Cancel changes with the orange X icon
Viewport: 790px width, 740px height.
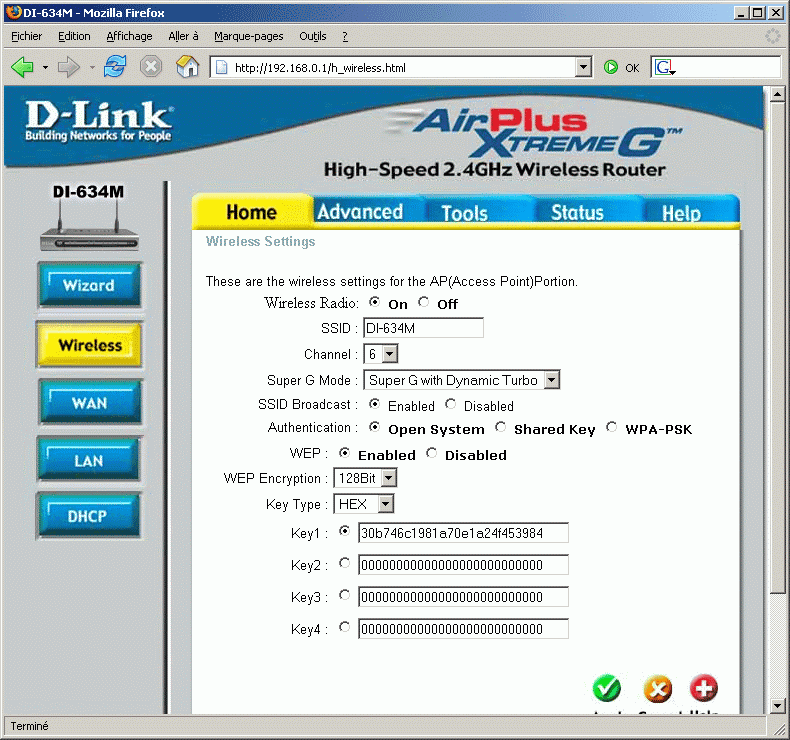657,689
